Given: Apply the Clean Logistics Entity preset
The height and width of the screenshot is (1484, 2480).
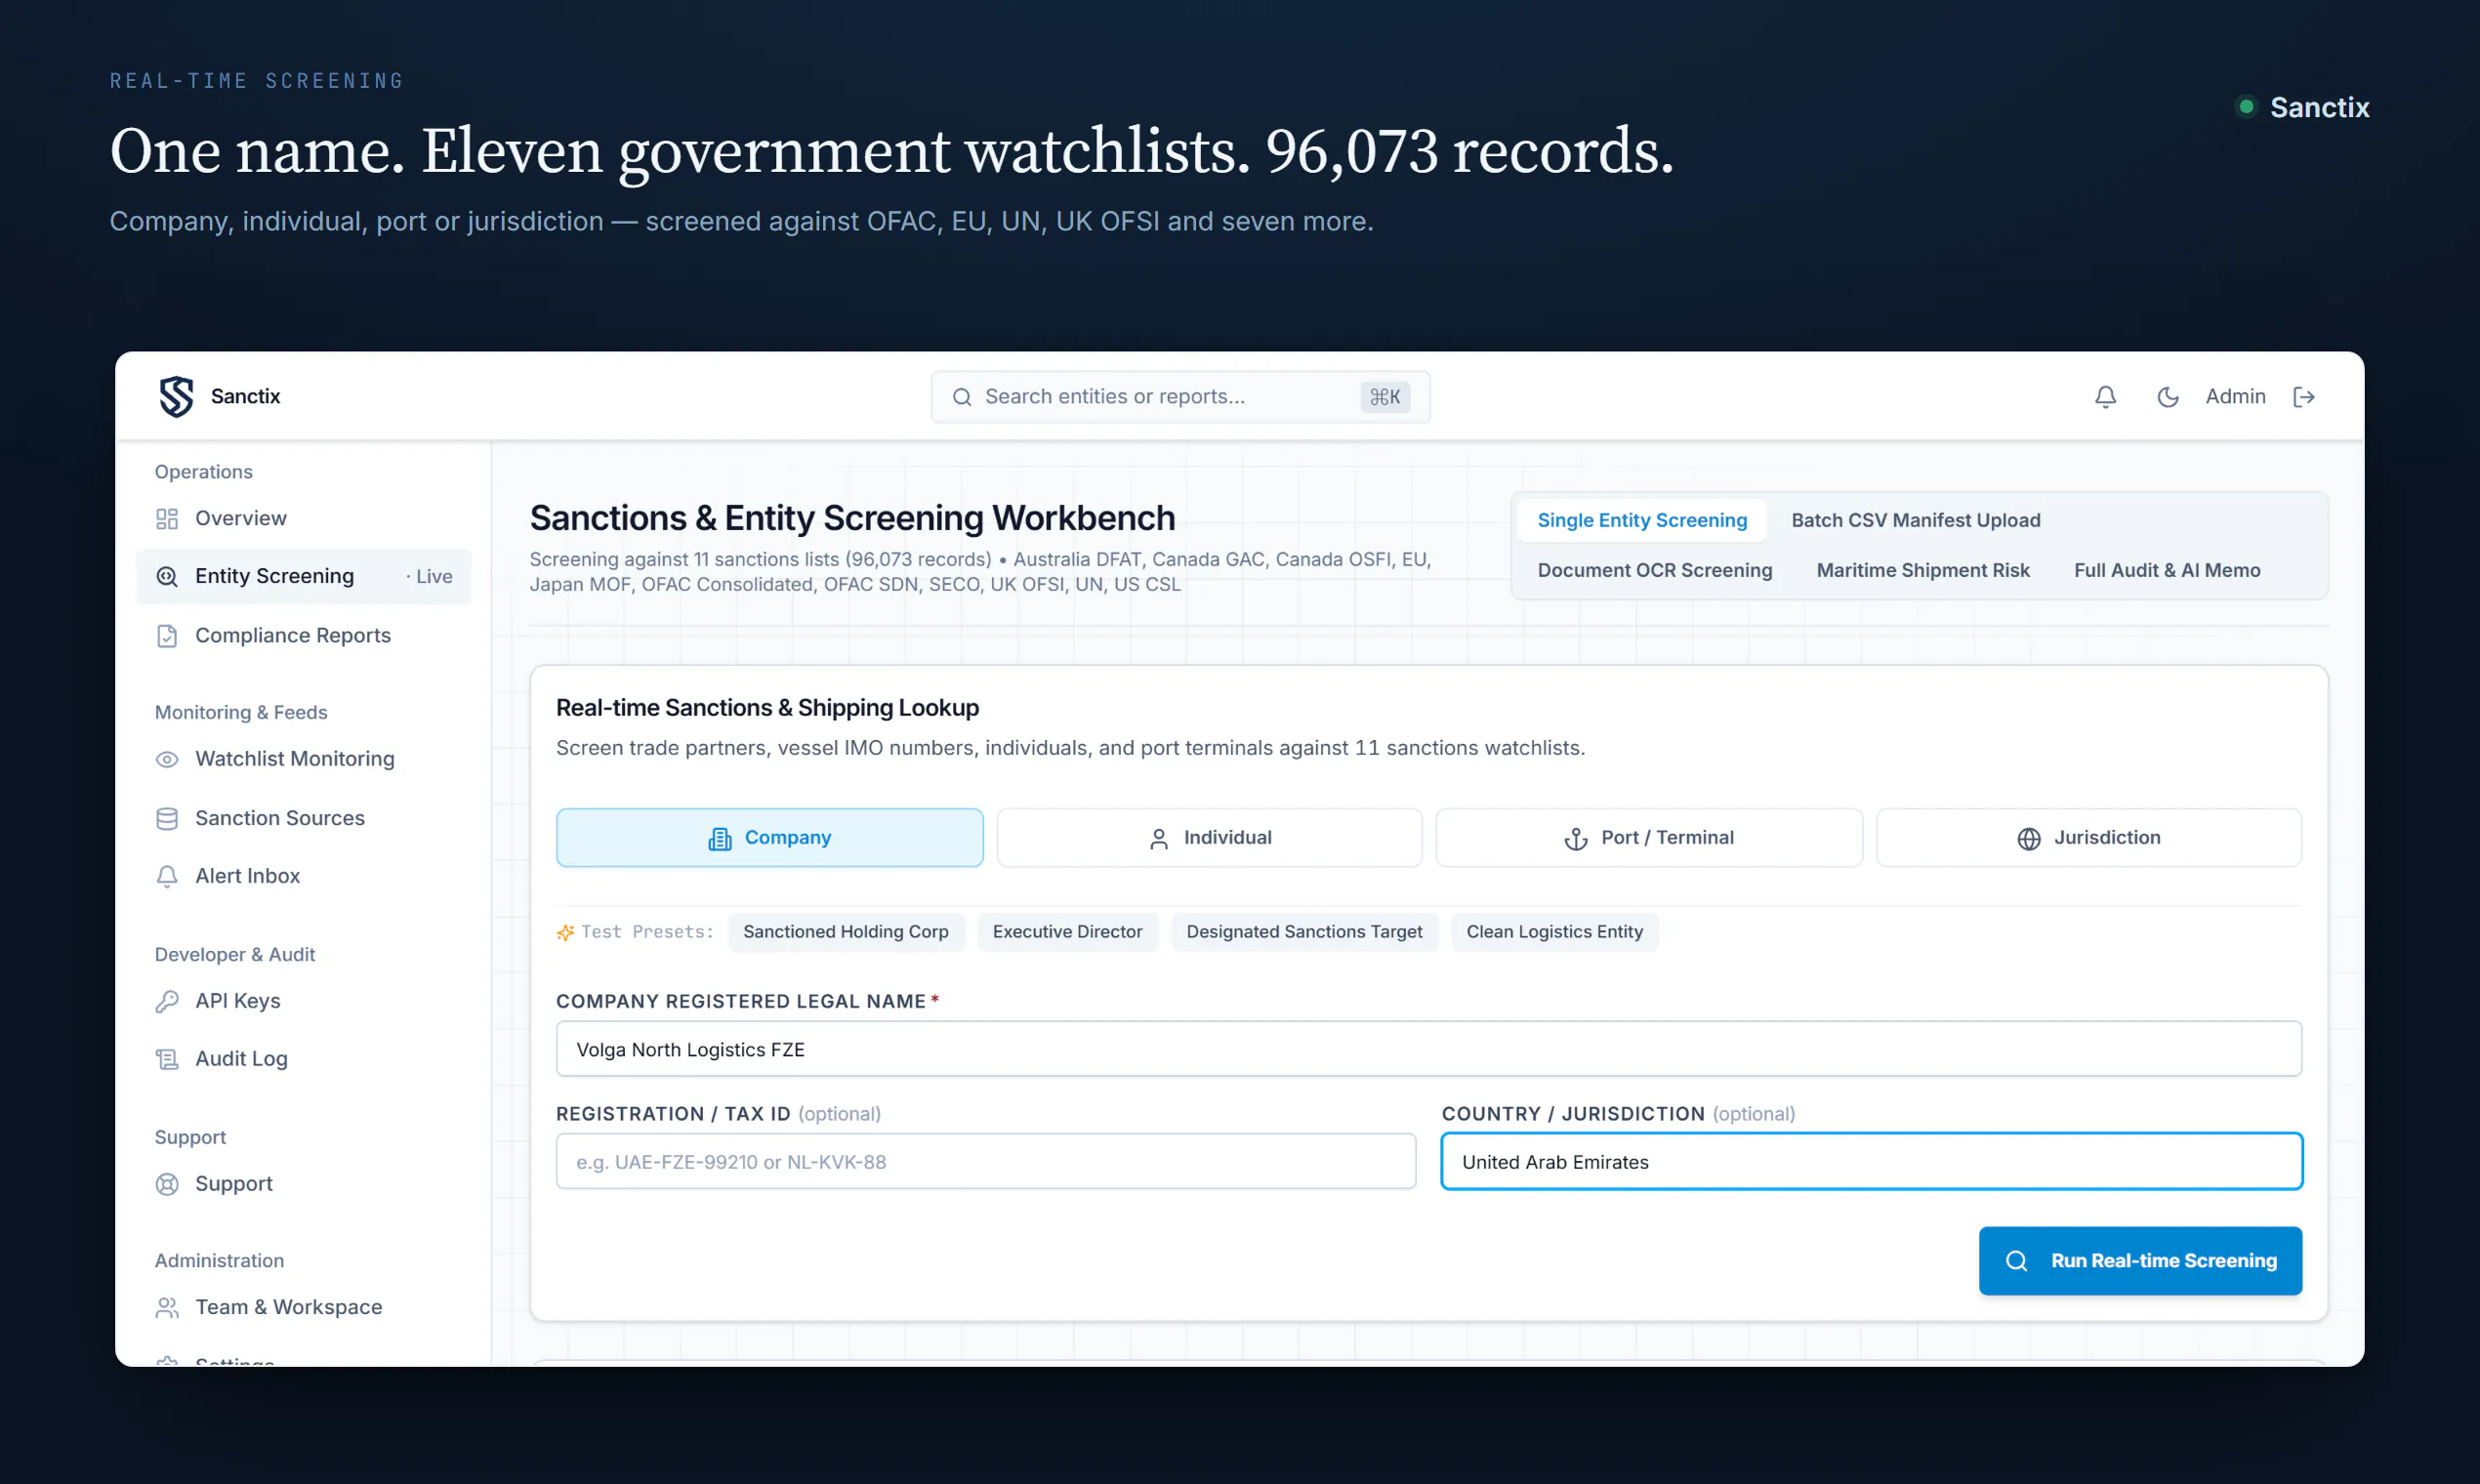Looking at the screenshot, I should tap(1554, 932).
